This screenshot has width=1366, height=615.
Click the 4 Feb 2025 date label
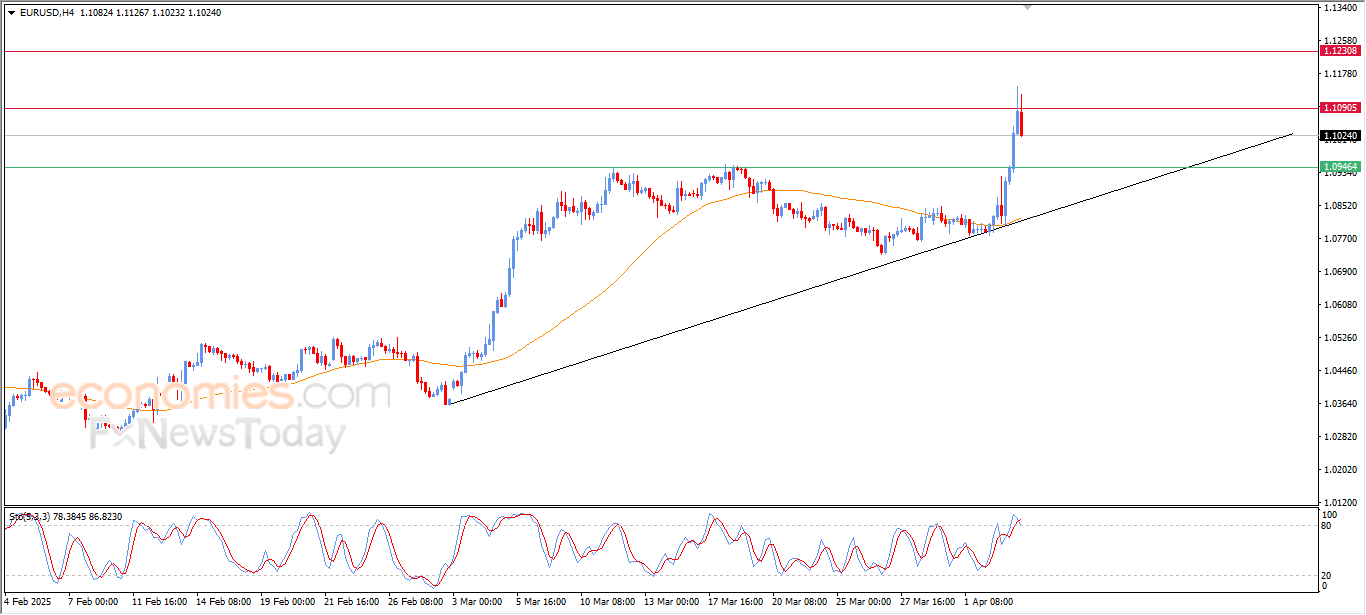[27, 602]
